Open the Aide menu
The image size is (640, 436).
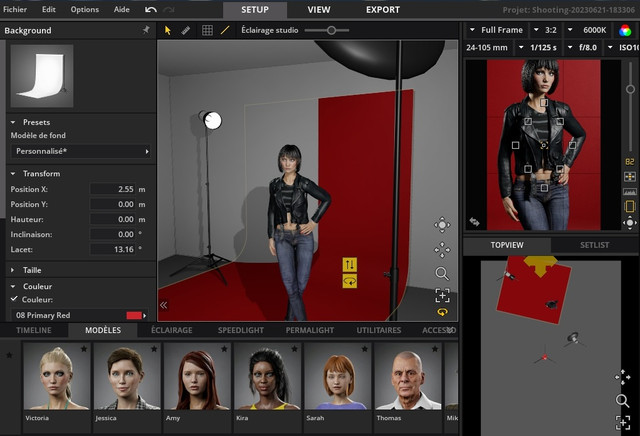coord(121,9)
